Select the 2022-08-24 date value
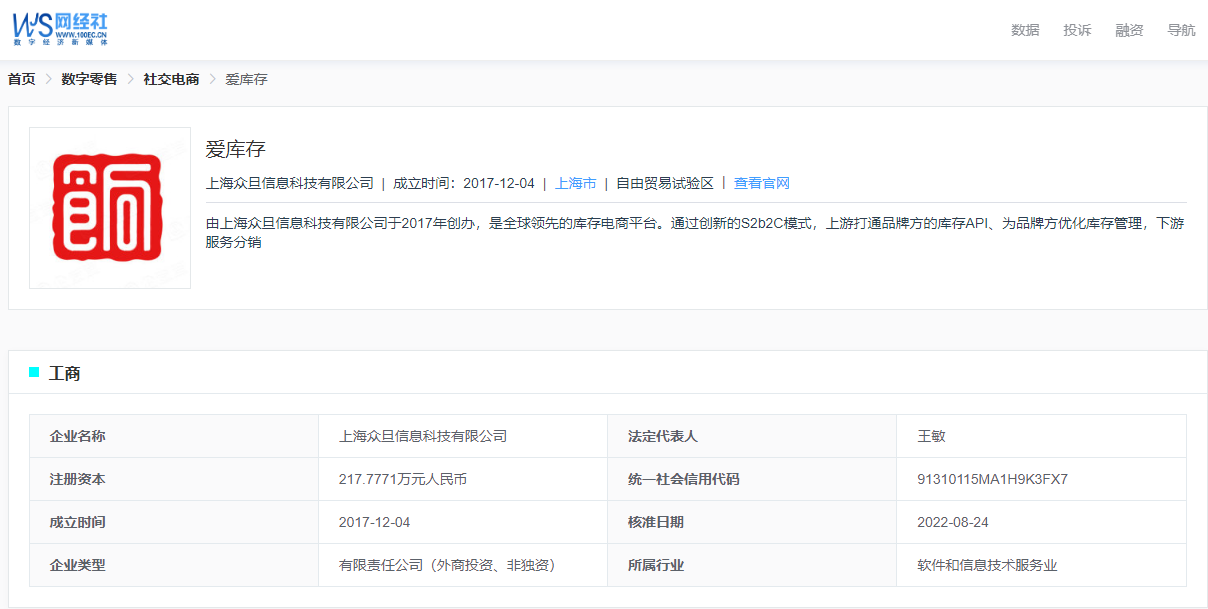This screenshot has width=1208, height=609. click(x=953, y=522)
